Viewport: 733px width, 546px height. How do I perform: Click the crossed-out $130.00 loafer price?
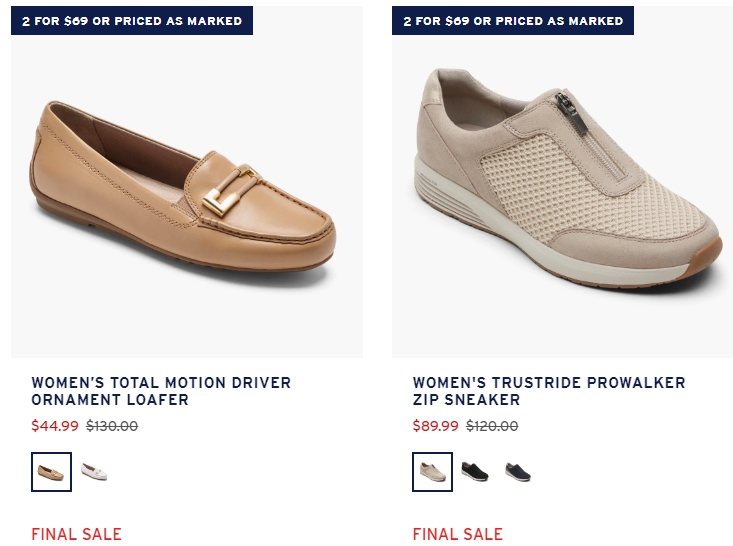(112, 426)
